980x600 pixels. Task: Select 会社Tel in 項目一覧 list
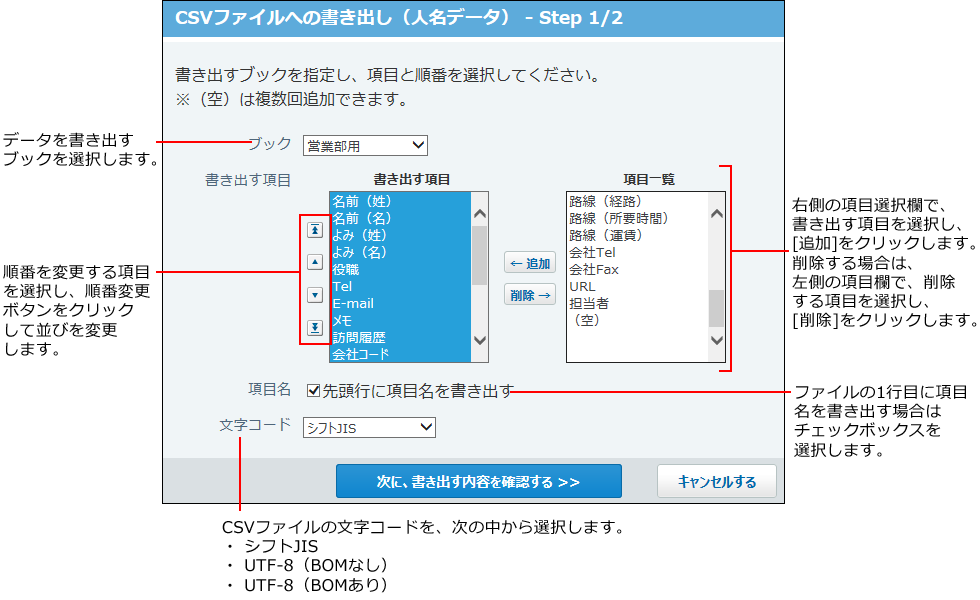tap(638, 252)
